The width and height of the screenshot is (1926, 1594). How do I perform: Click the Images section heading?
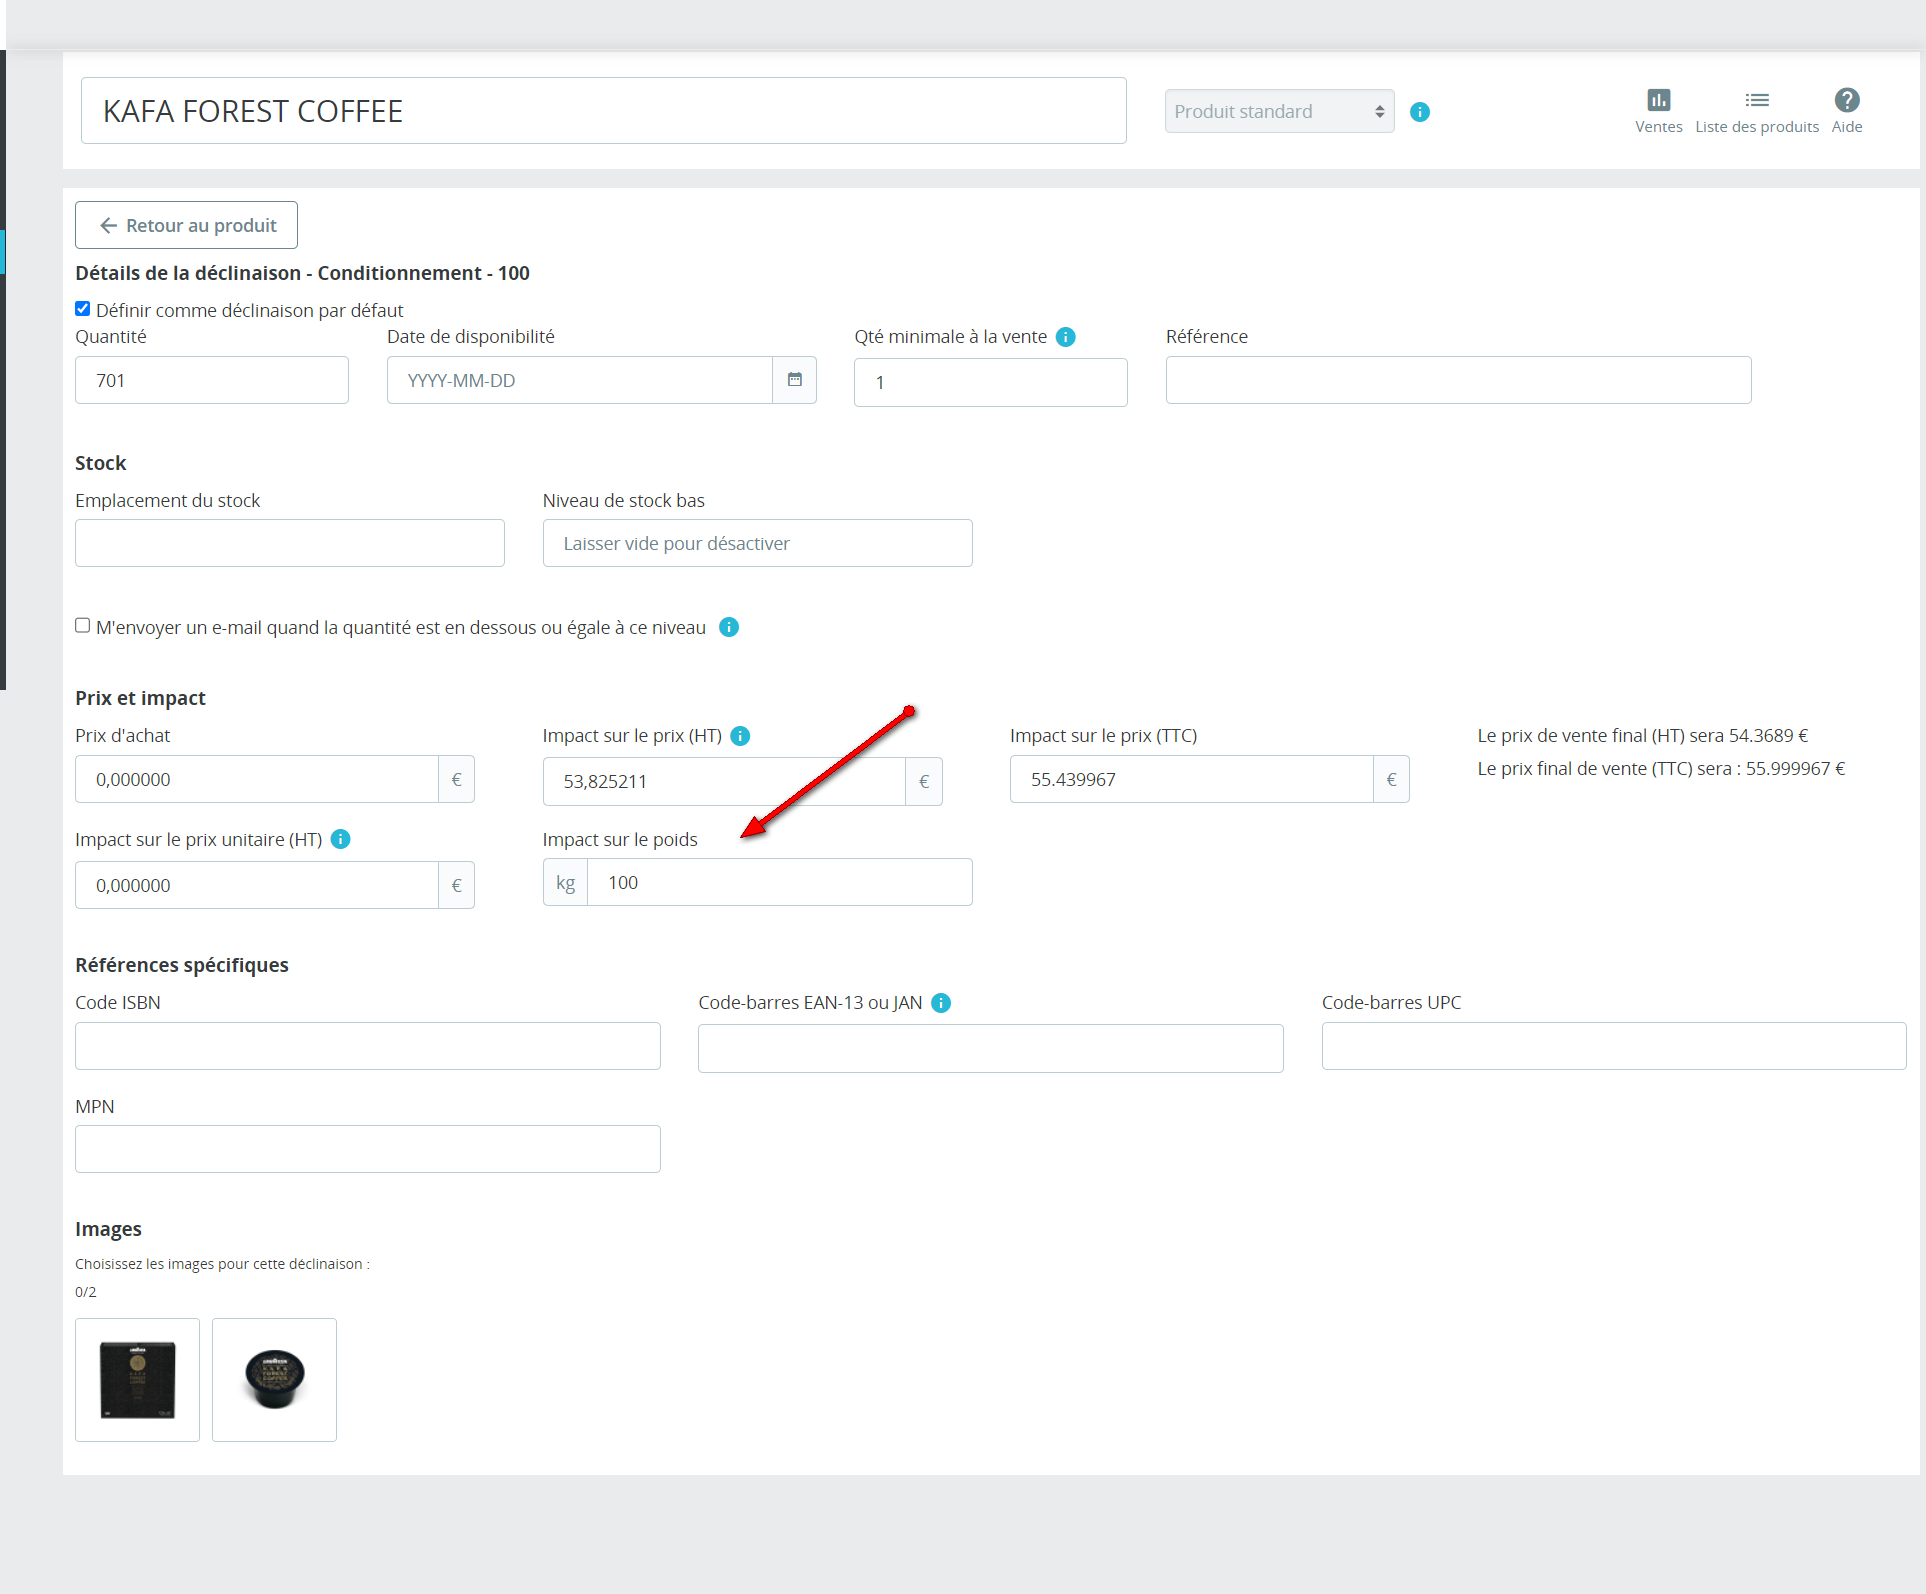point(108,1229)
